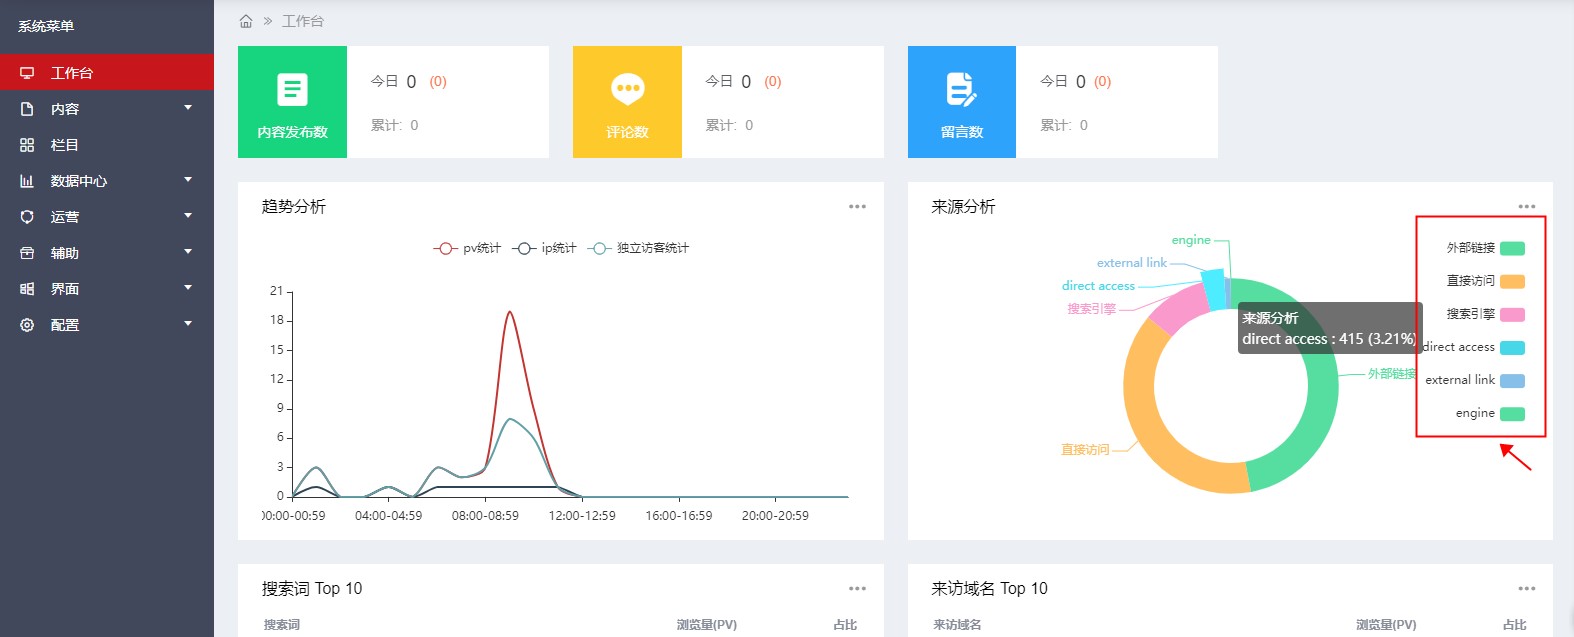This screenshot has height=637, width=1574.
Task: Open the 工作台 menu item
Action: [x=107, y=72]
